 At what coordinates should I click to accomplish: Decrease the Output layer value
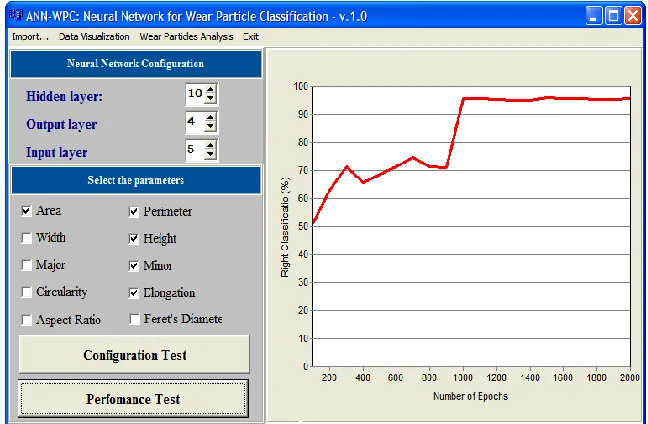coord(210,126)
